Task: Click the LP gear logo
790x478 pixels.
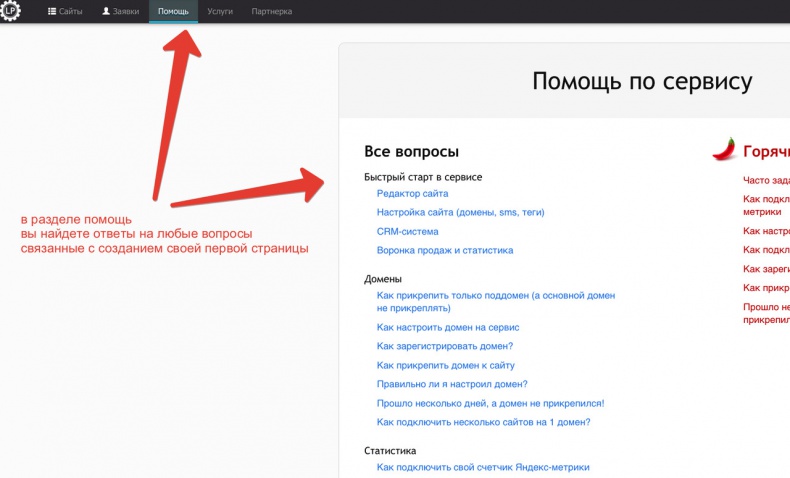Action: [x=10, y=10]
